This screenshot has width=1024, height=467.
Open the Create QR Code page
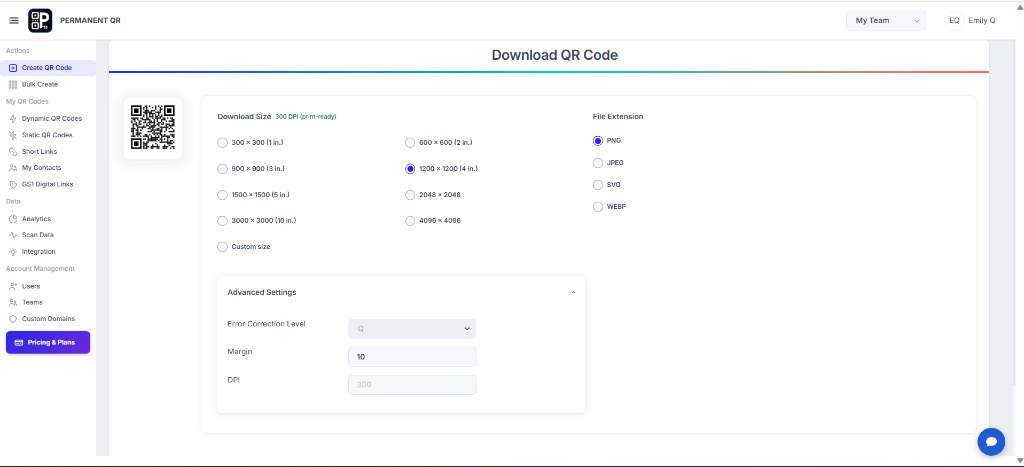click(48, 68)
